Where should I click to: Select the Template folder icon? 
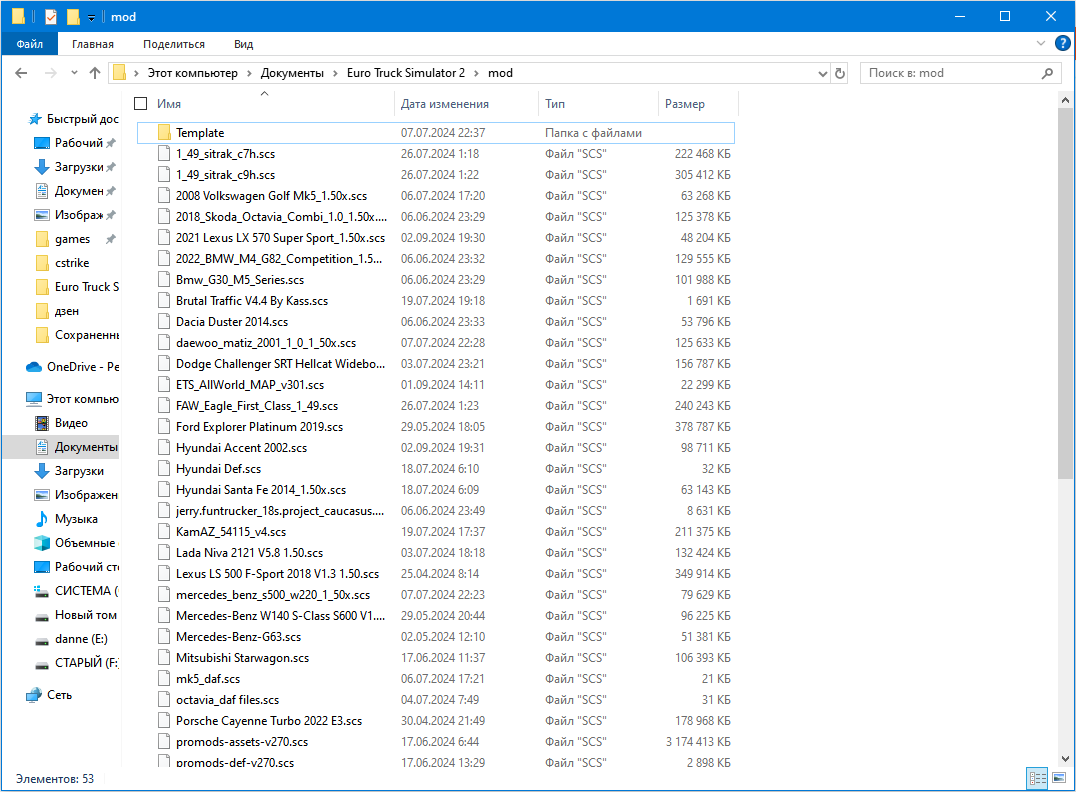[x=164, y=132]
